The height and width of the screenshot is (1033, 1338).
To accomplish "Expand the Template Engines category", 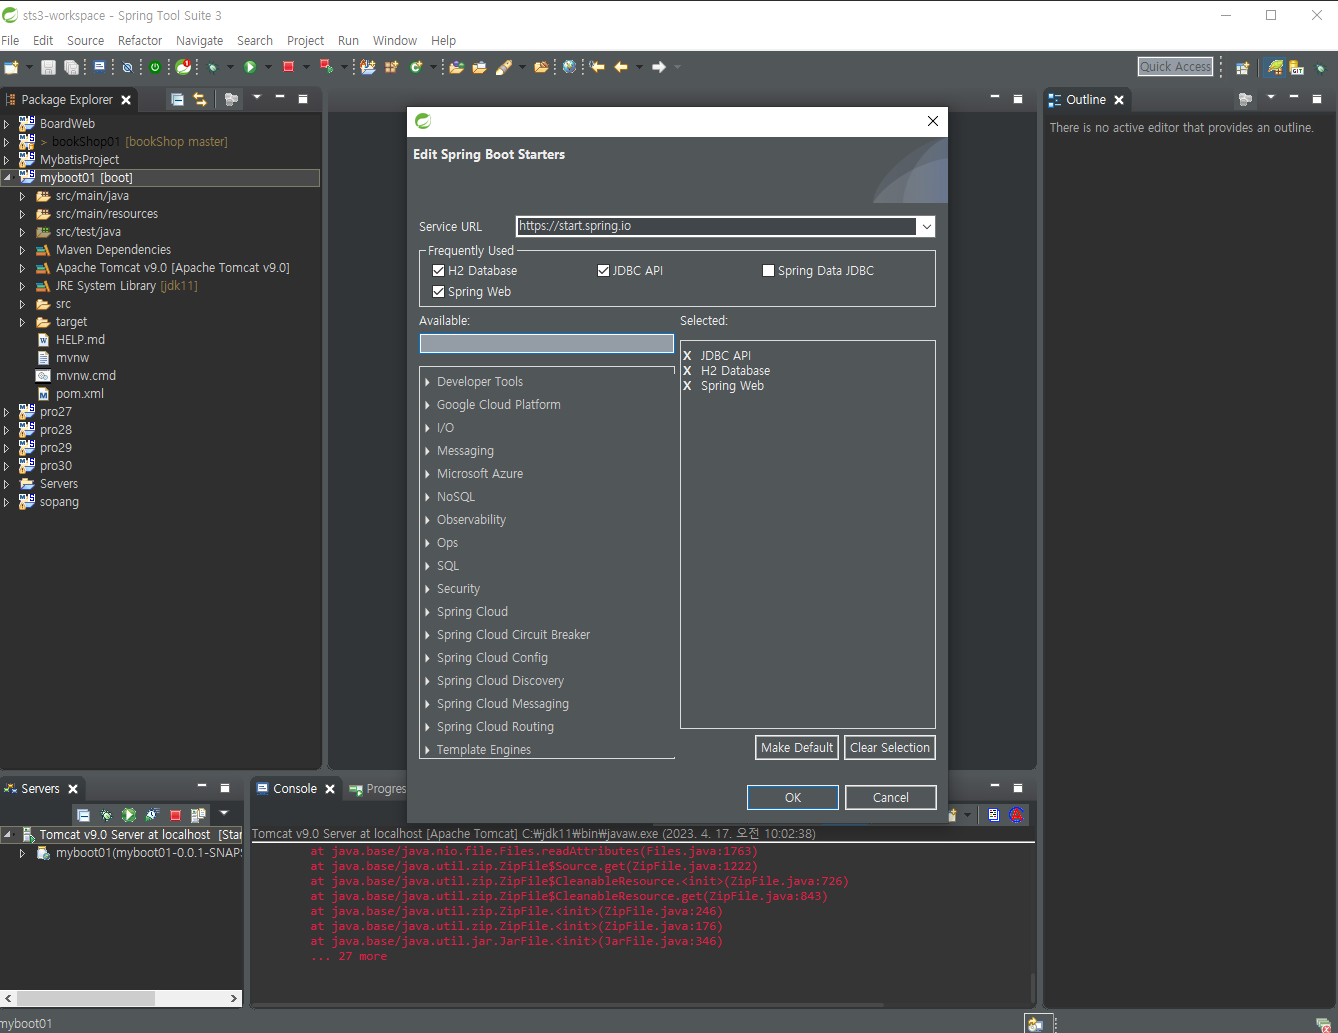I will coord(427,750).
